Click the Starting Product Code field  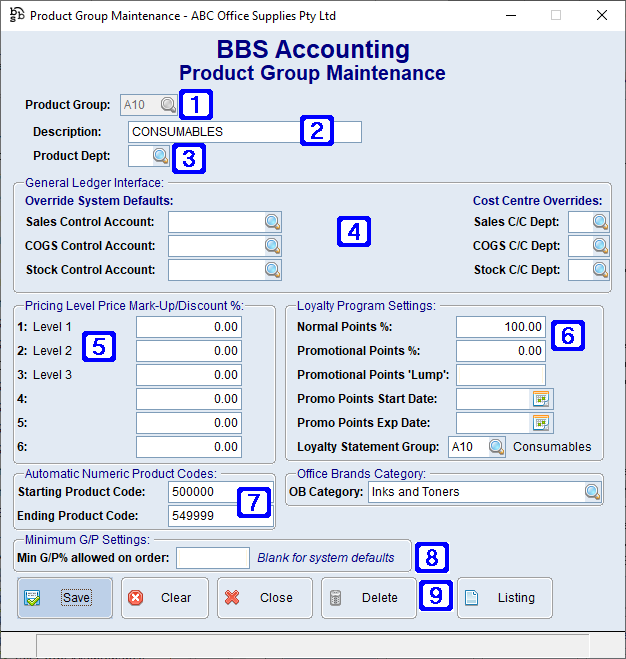[221, 492]
